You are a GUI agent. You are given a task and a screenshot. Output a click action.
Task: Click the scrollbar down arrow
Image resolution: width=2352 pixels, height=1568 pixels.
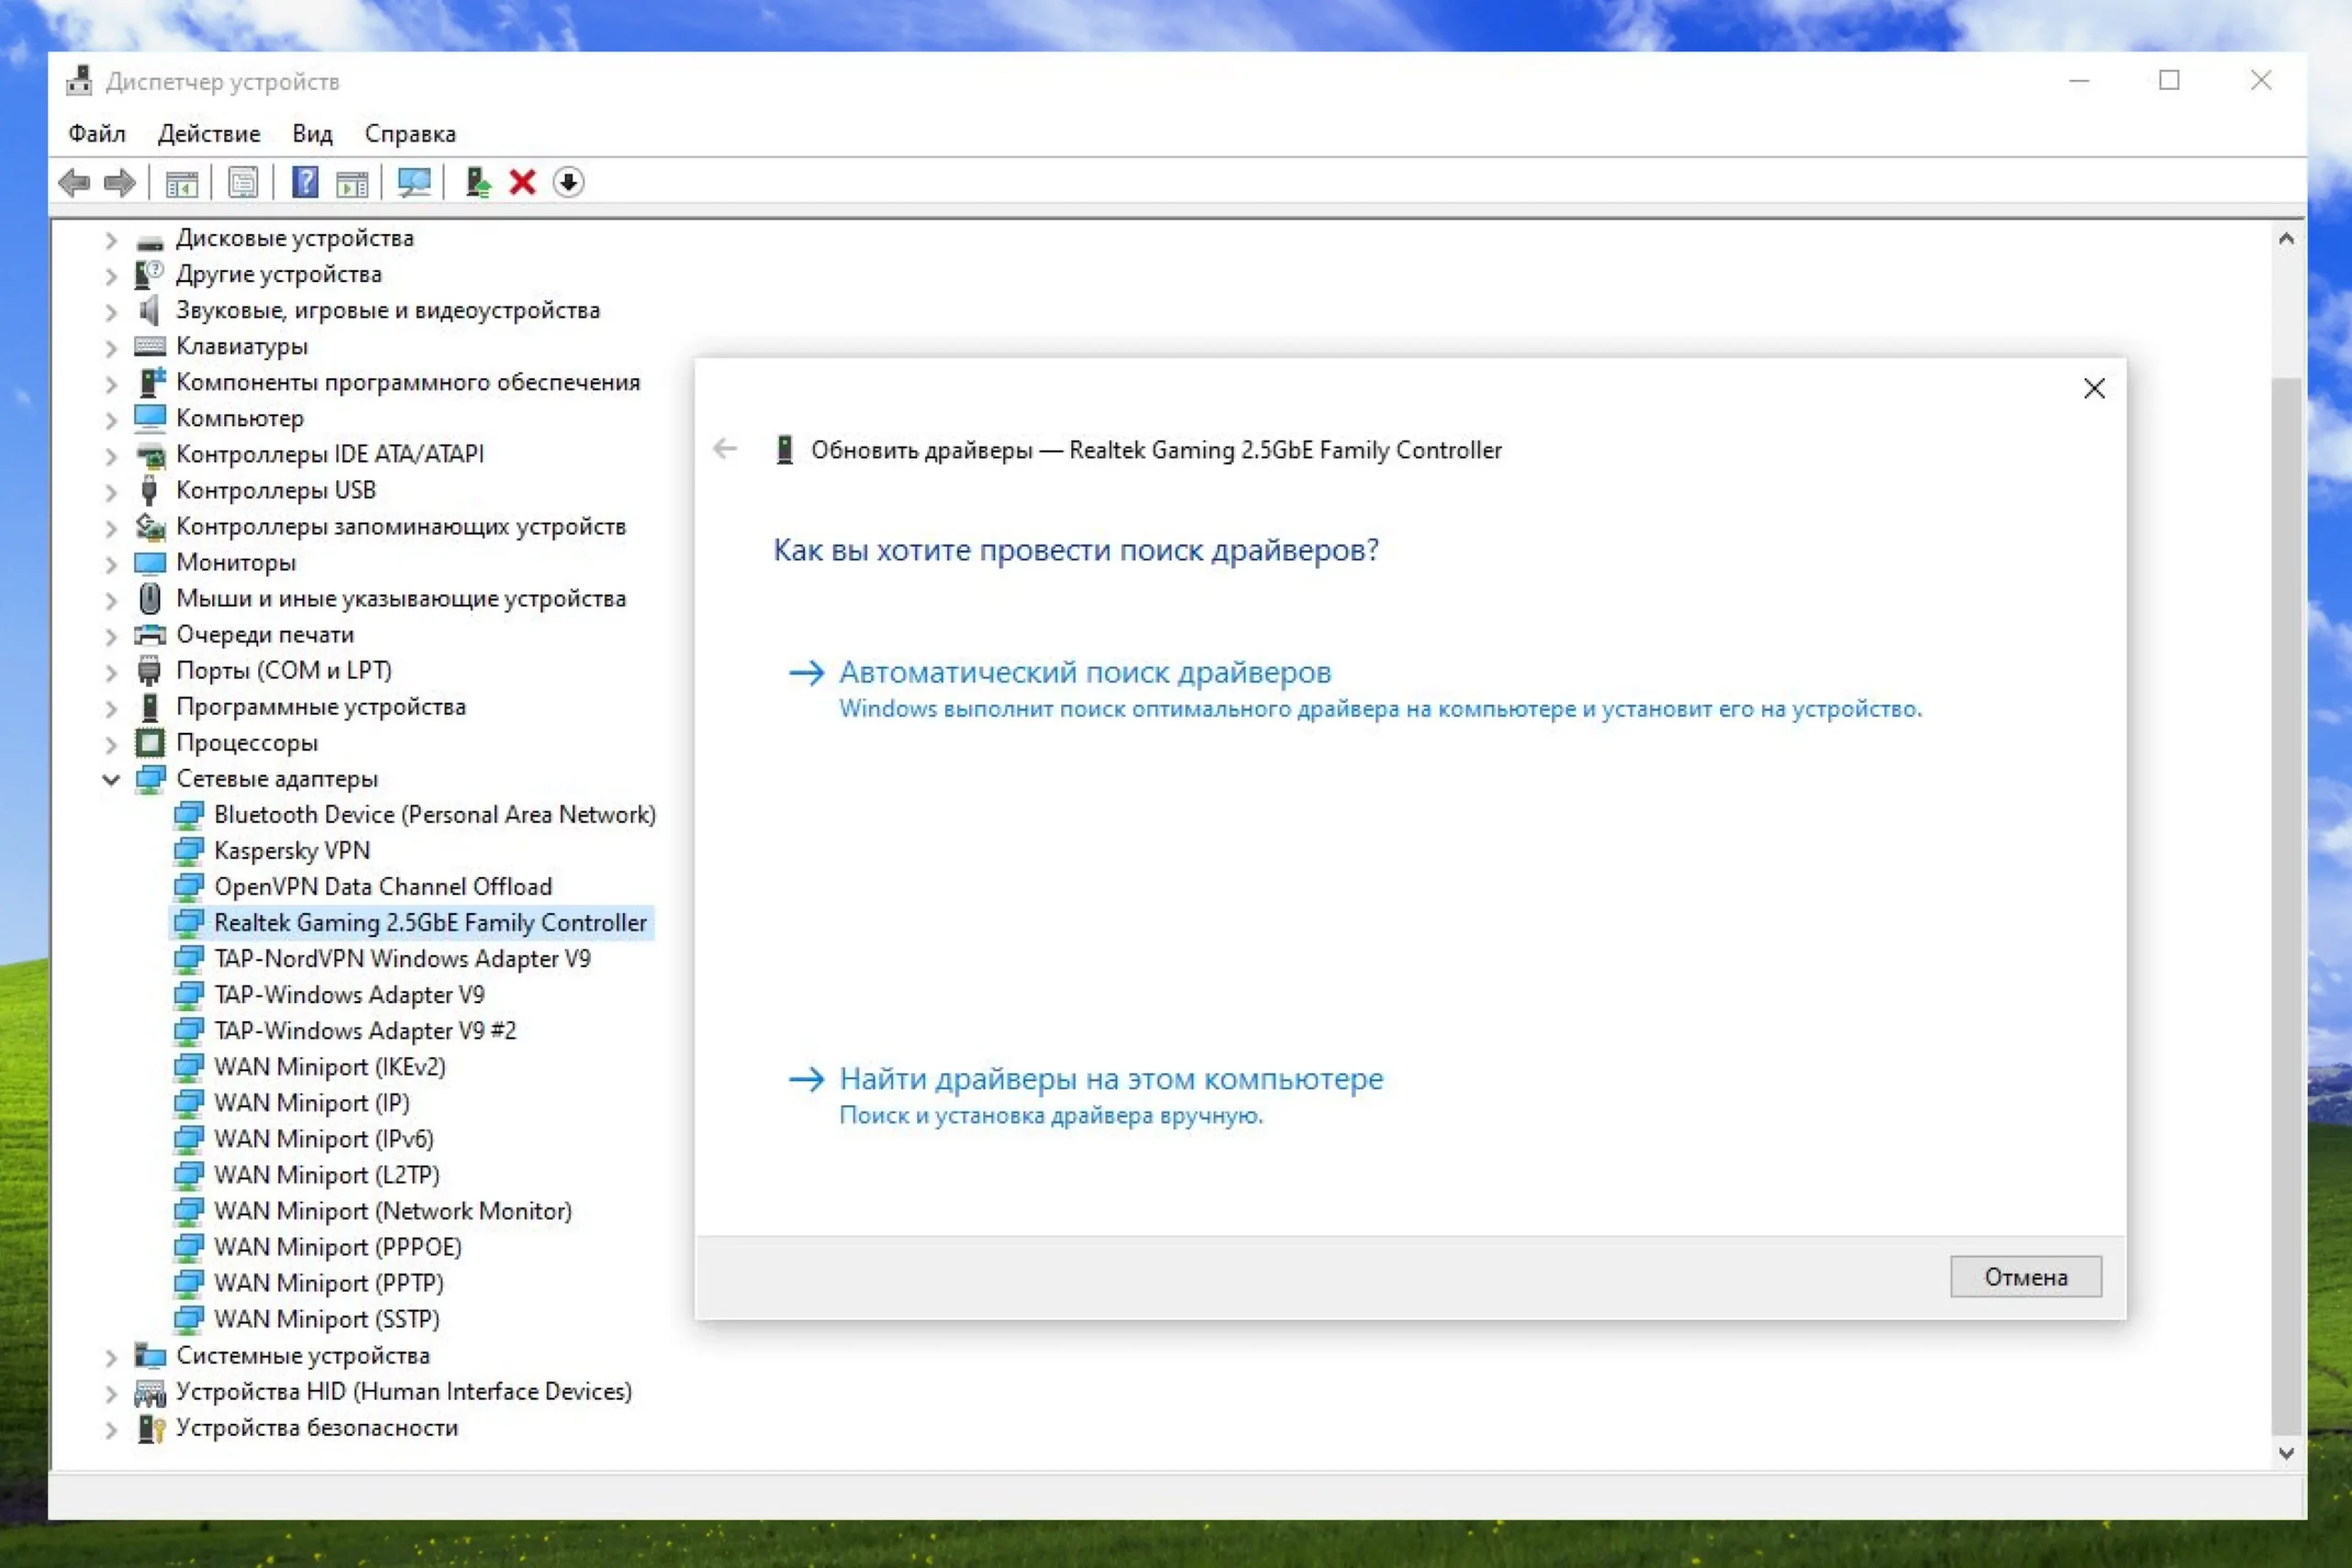[2286, 1453]
